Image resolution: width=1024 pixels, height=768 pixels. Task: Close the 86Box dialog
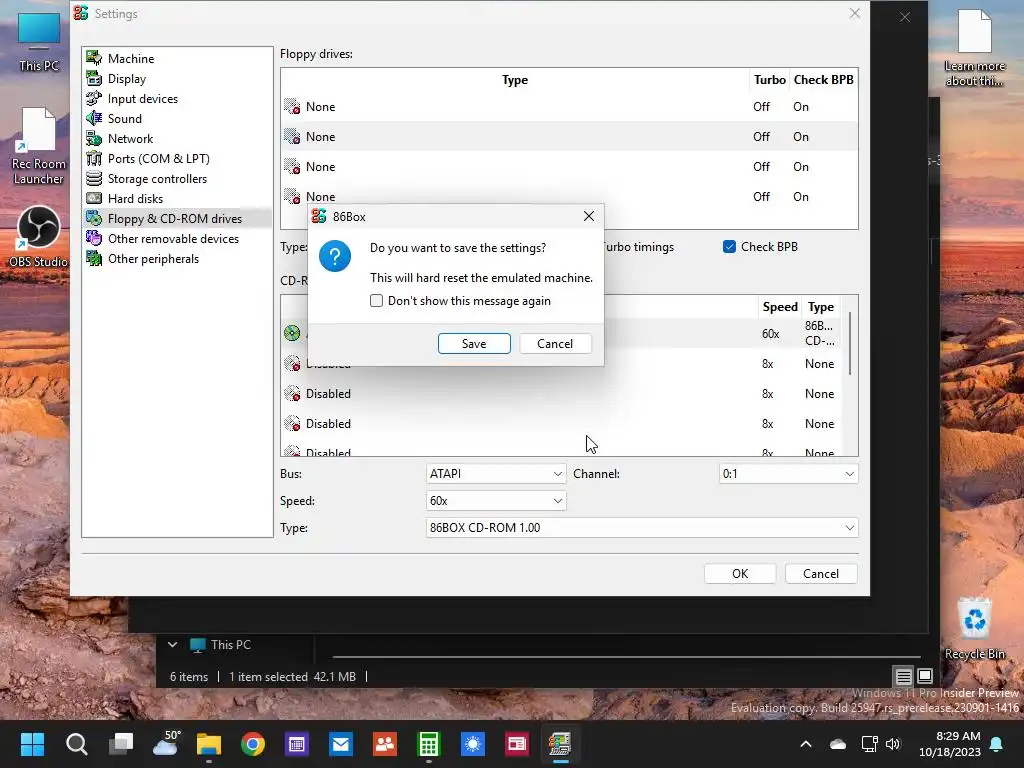pos(588,216)
